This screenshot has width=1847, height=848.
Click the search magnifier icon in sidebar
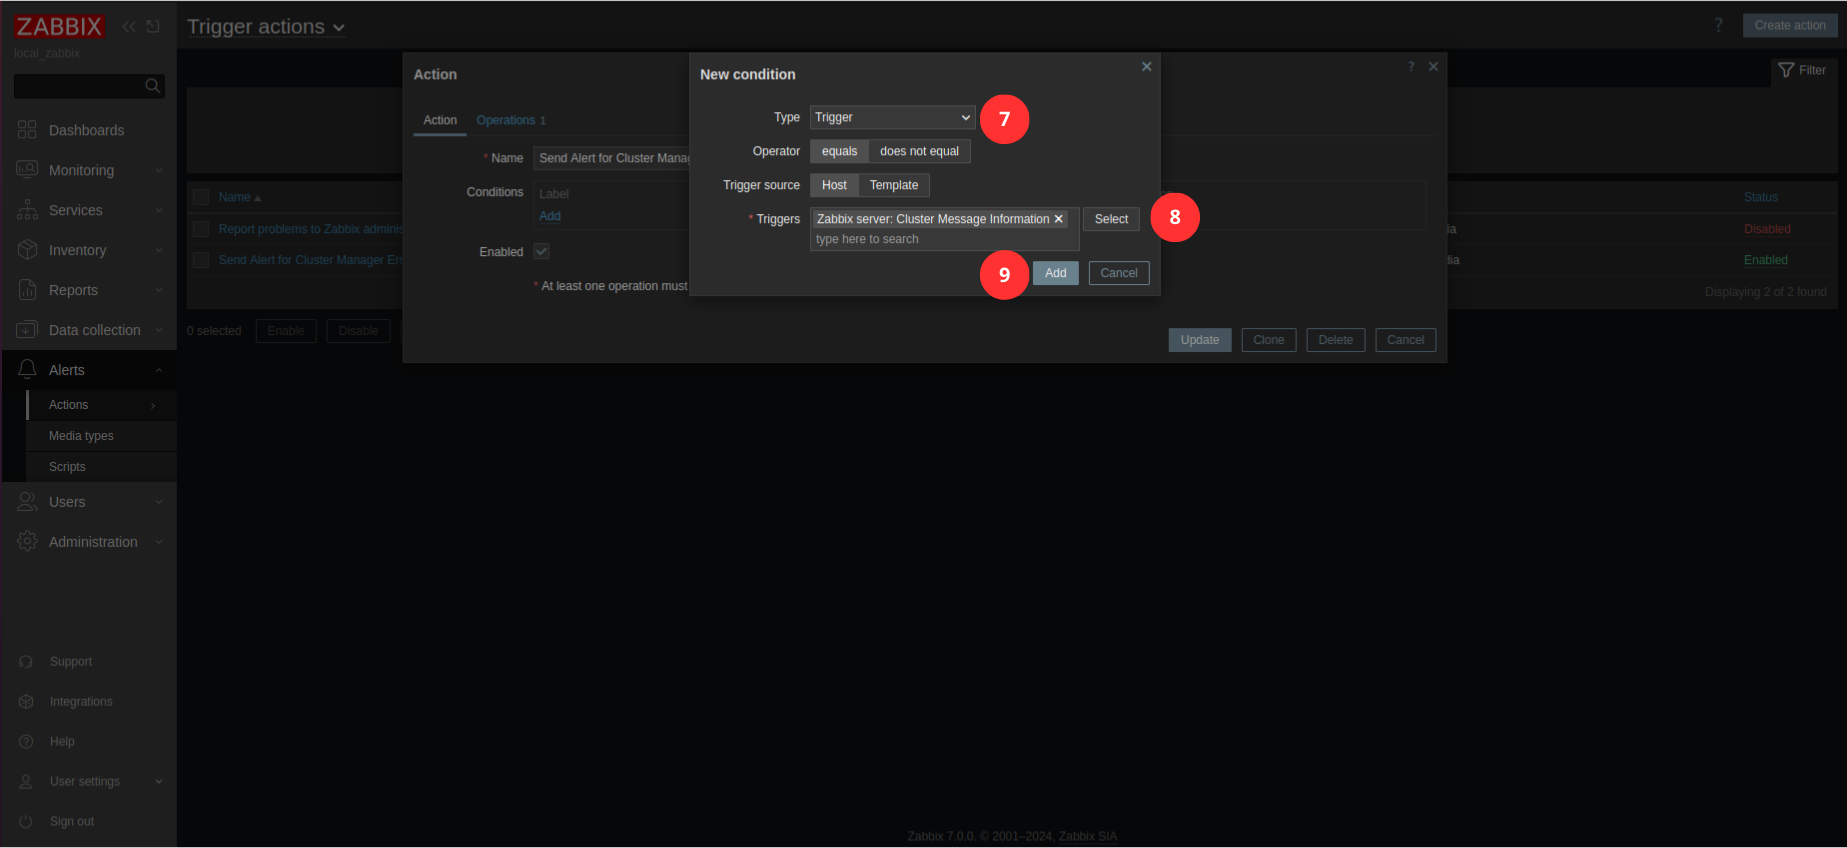click(x=152, y=86)
